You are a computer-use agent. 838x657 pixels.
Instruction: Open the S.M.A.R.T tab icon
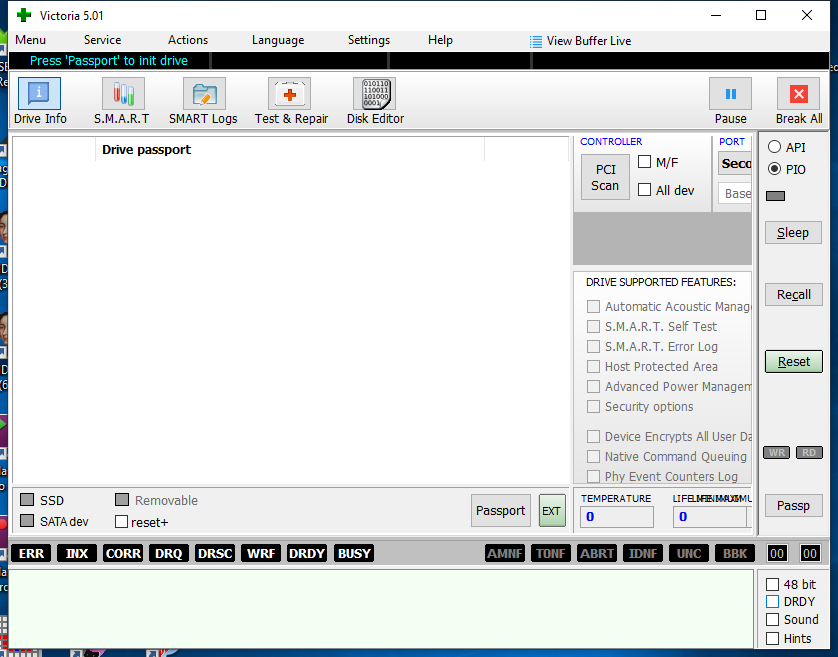[123, 94]
